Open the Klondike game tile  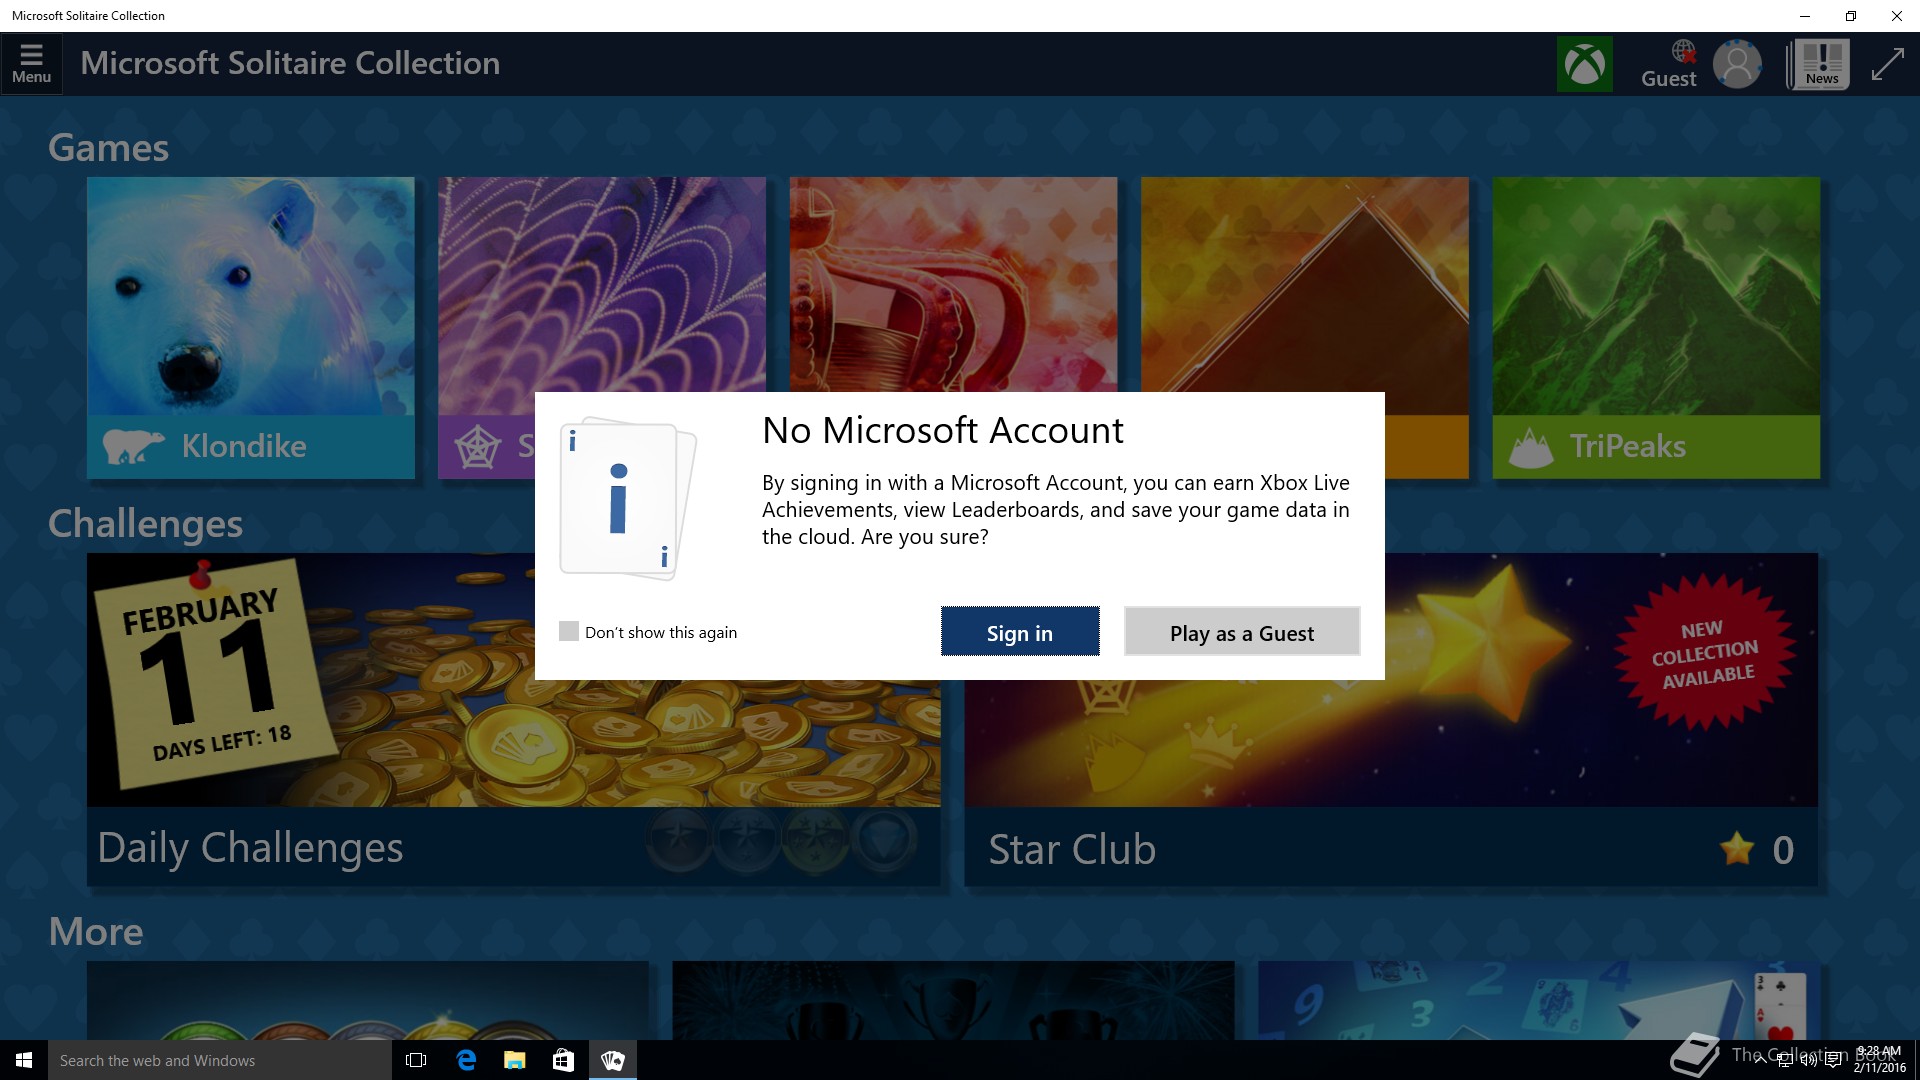(250, 300)
